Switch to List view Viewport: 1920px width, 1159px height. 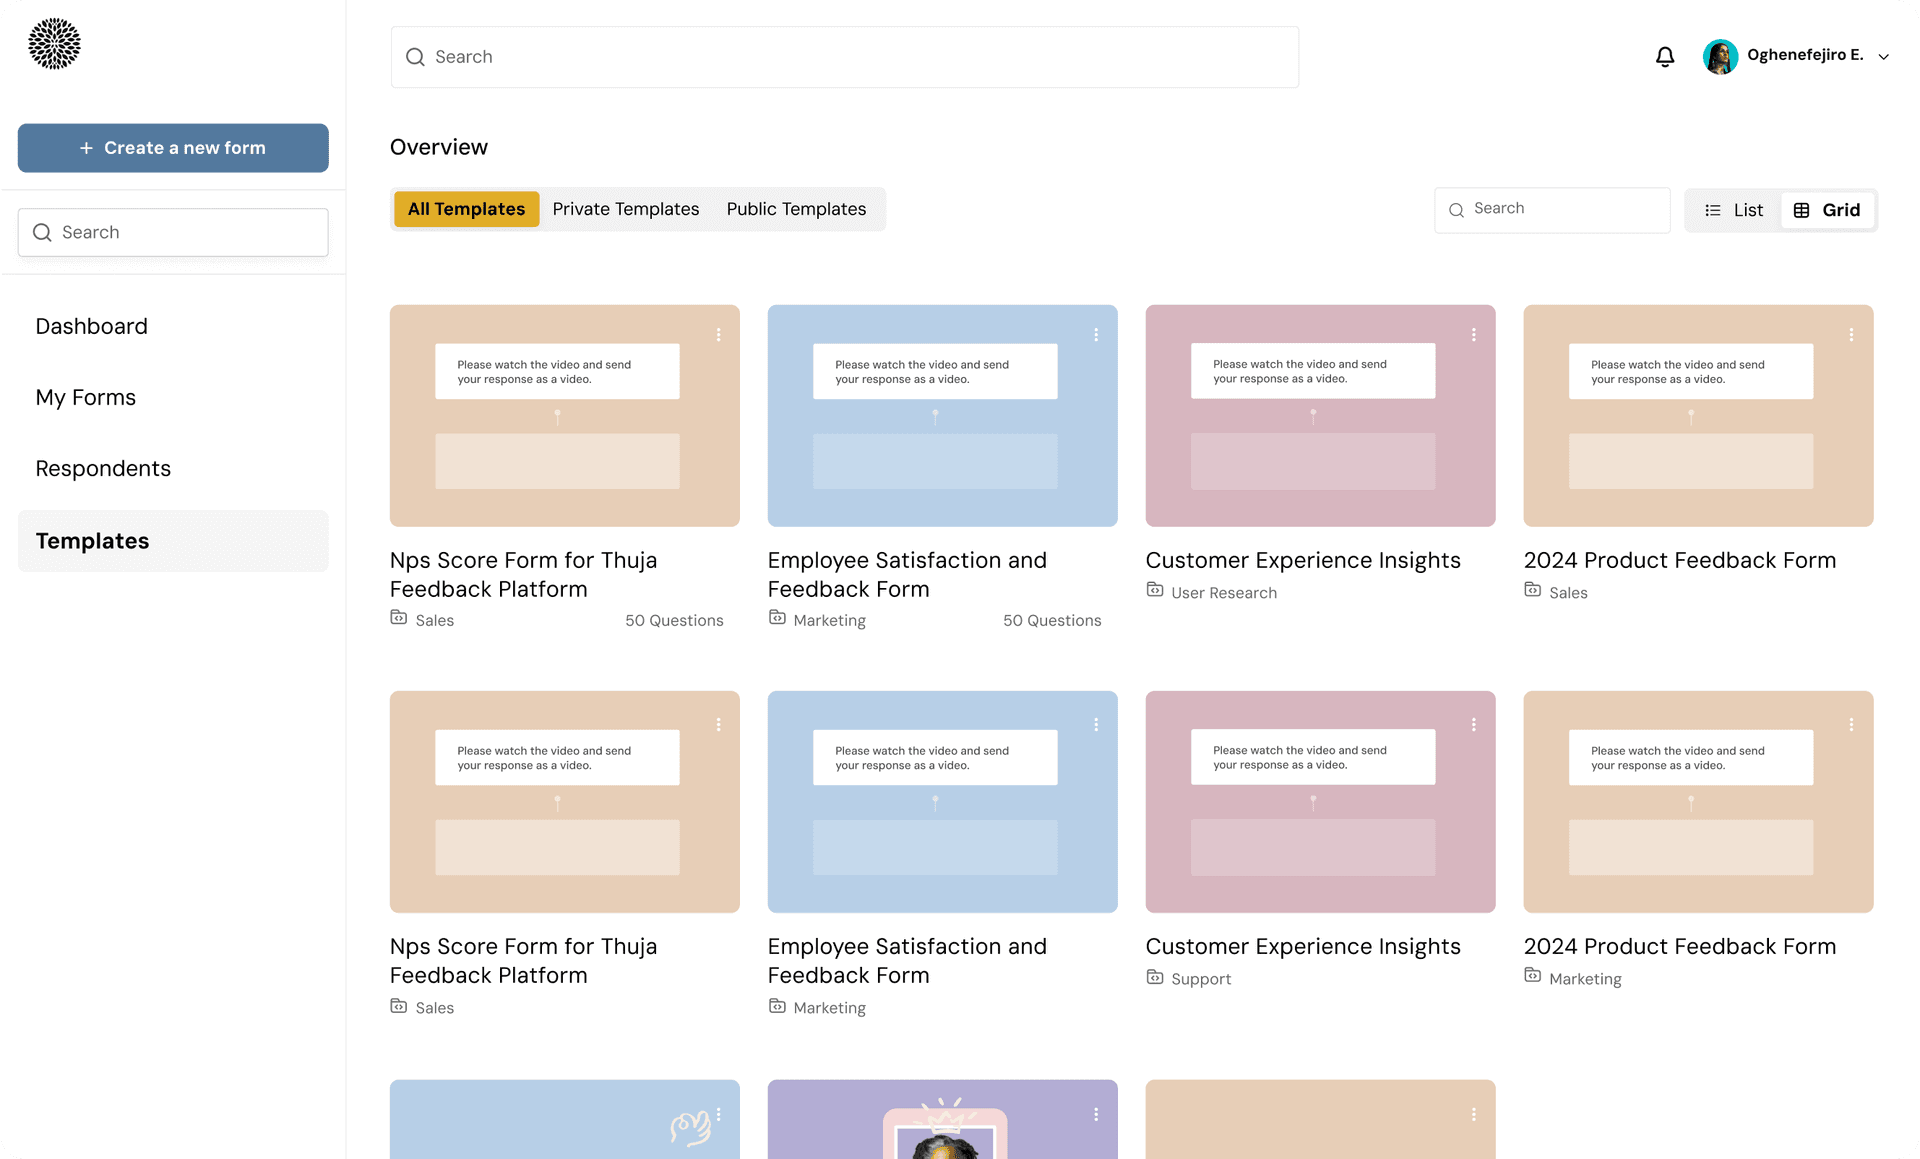tap(1734, 210)
